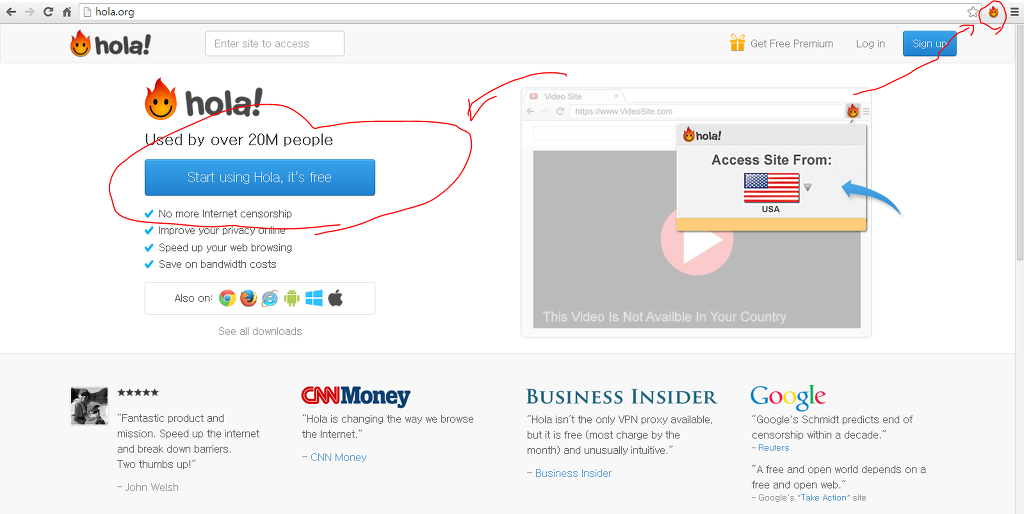The height and width of the screenshot is (514, 1024).
Task: Open Google's 'Take Action' link
Action: tap(823, 498)
